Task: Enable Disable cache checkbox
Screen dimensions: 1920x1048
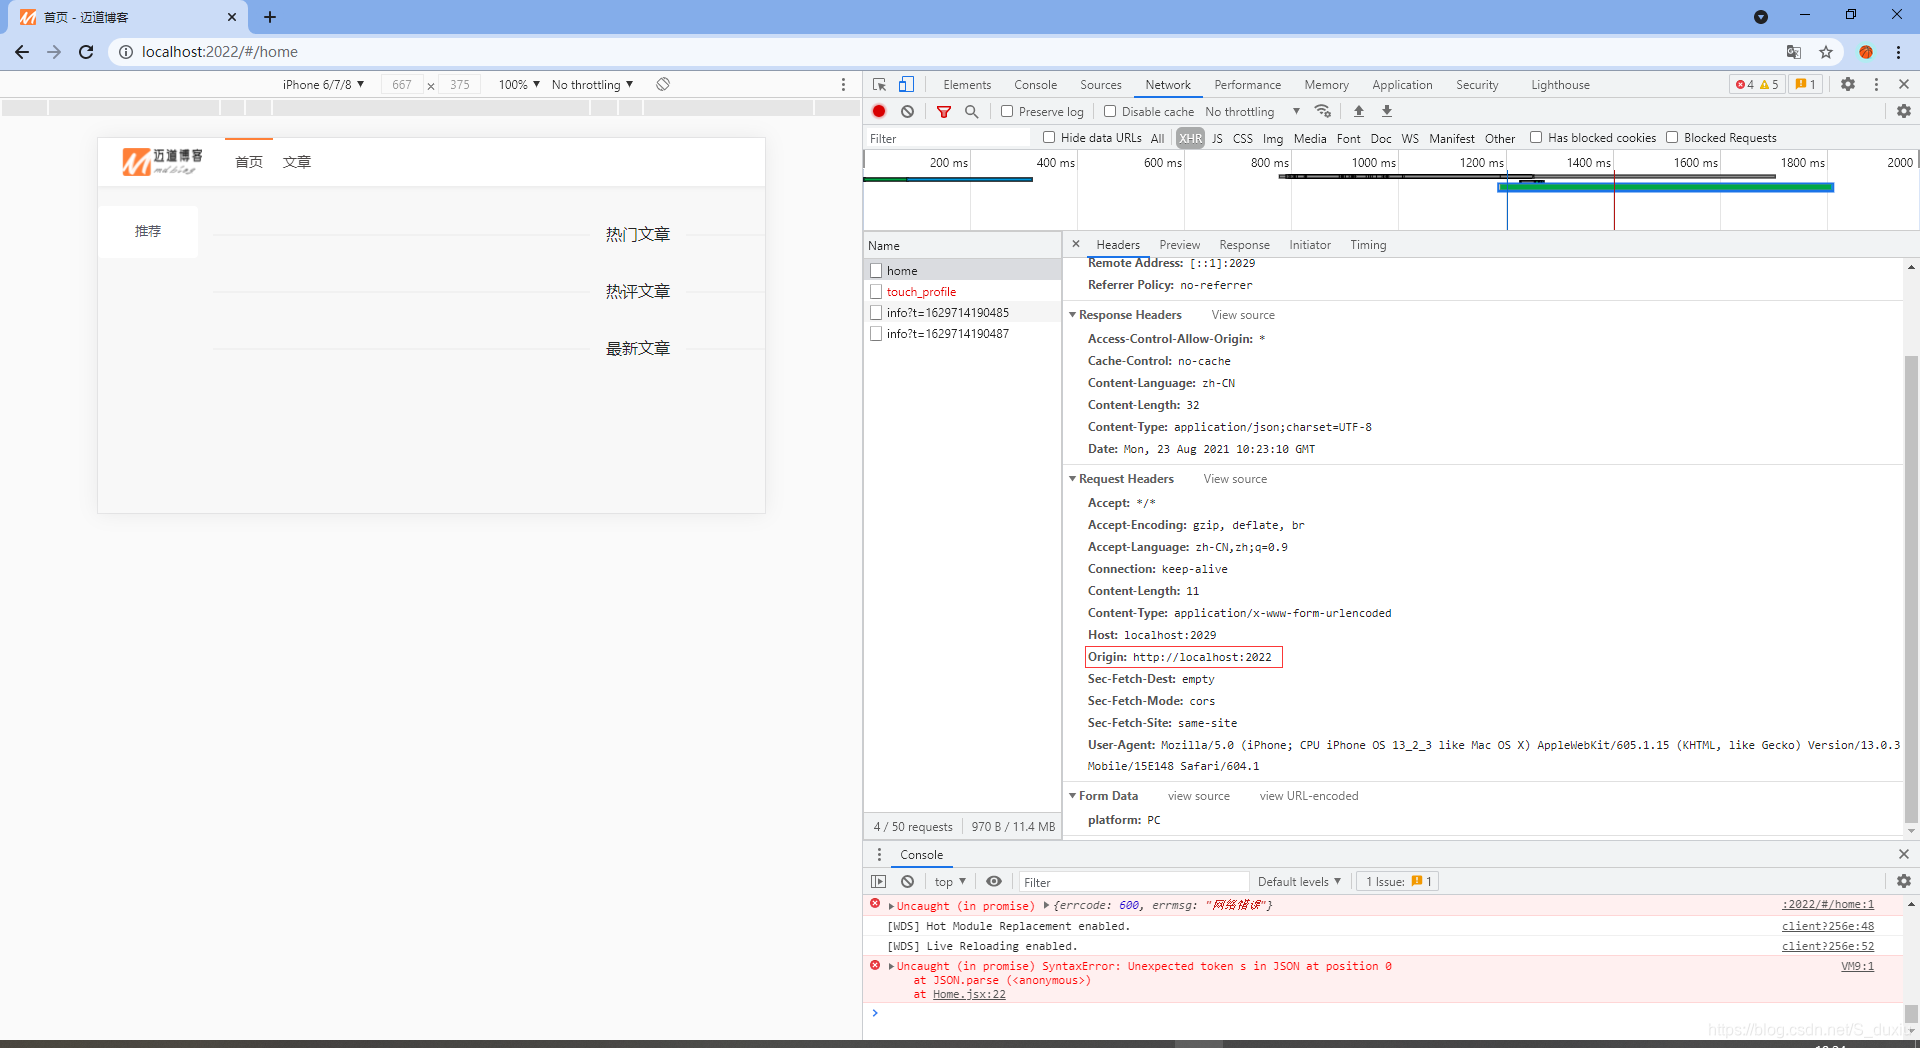Action: [1110, 111]
